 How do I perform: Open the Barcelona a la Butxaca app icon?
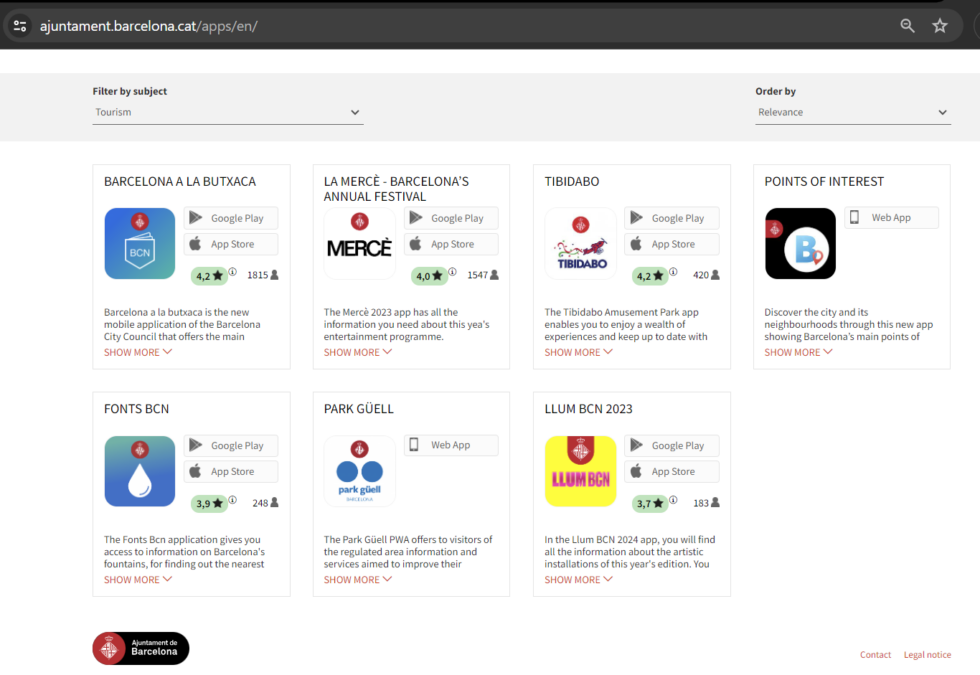click(139, 243)
